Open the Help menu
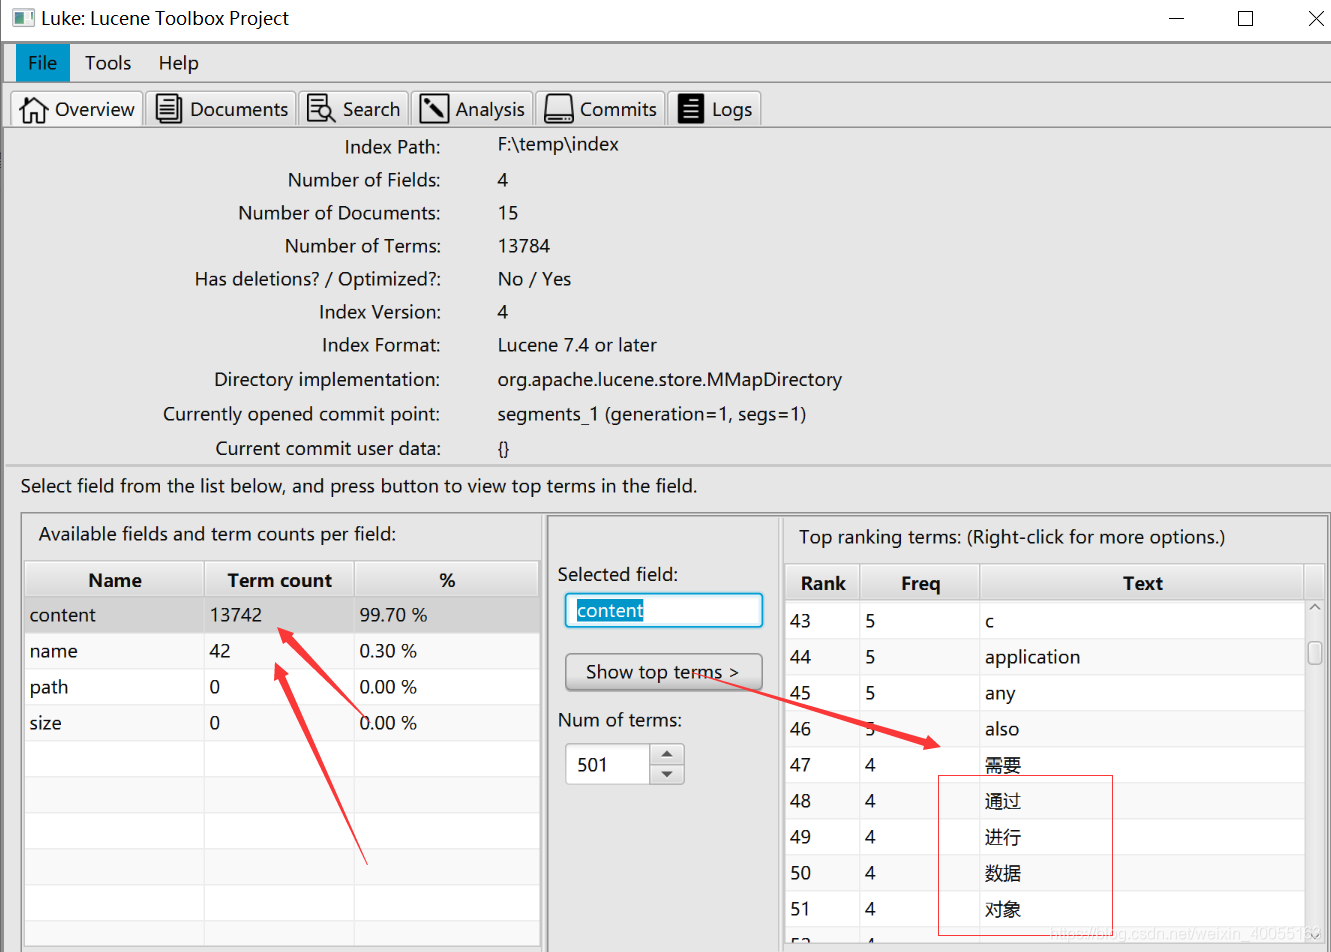 pos(178,63)
